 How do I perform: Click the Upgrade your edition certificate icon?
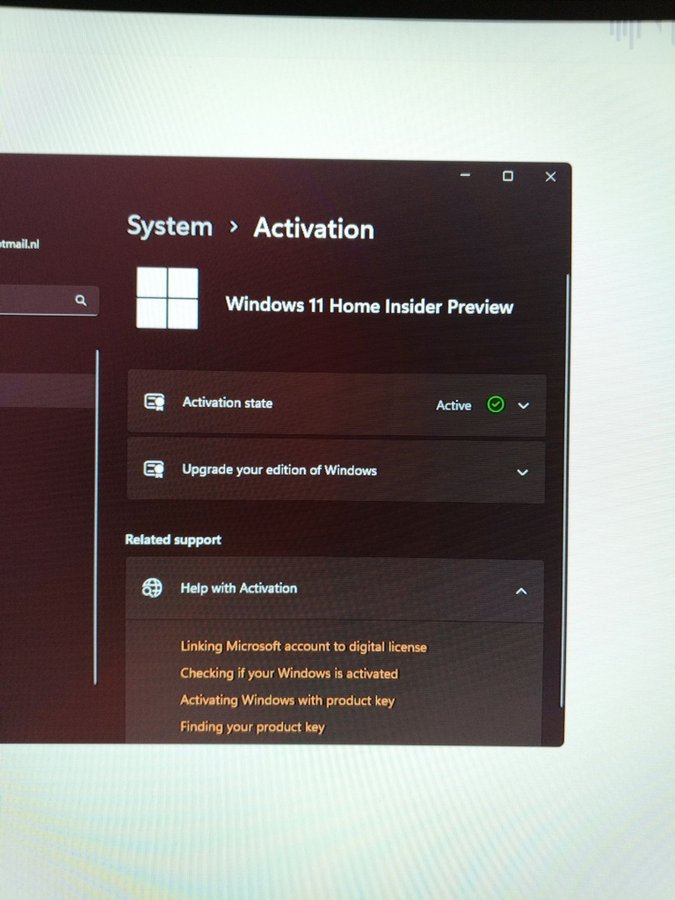[x=154, y=470]
